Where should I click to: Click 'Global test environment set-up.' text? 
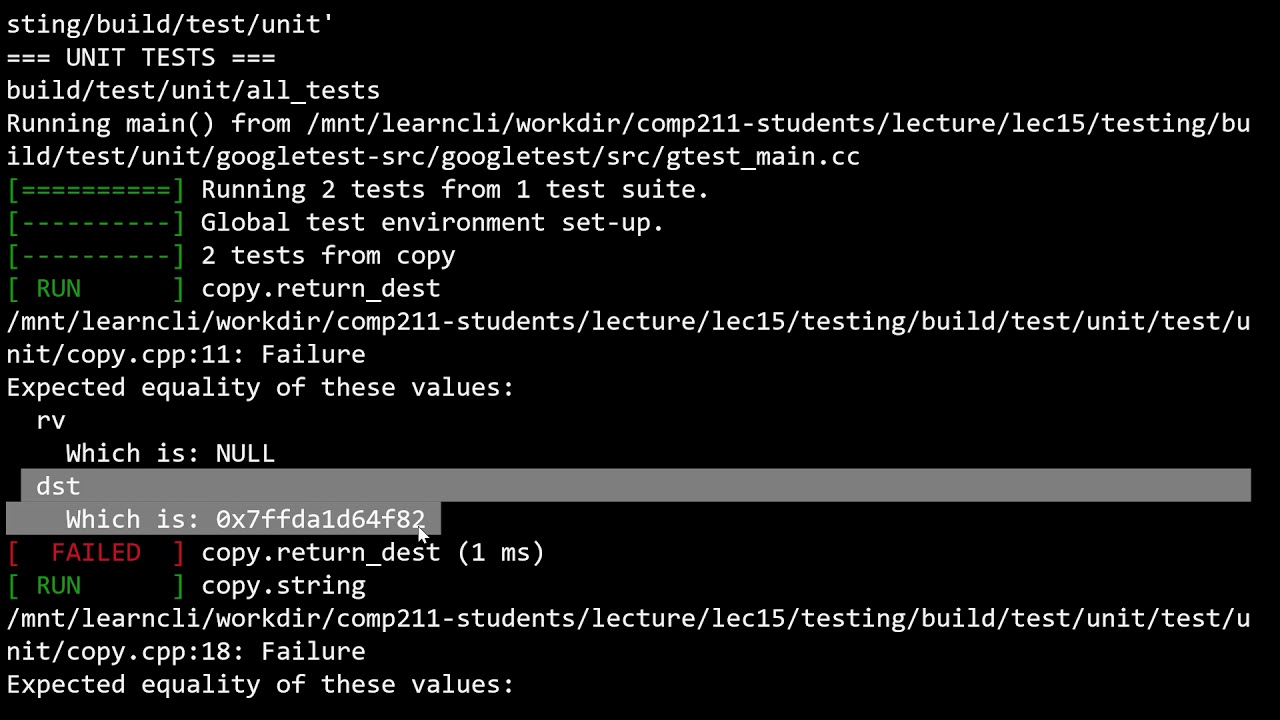(432, 222)
